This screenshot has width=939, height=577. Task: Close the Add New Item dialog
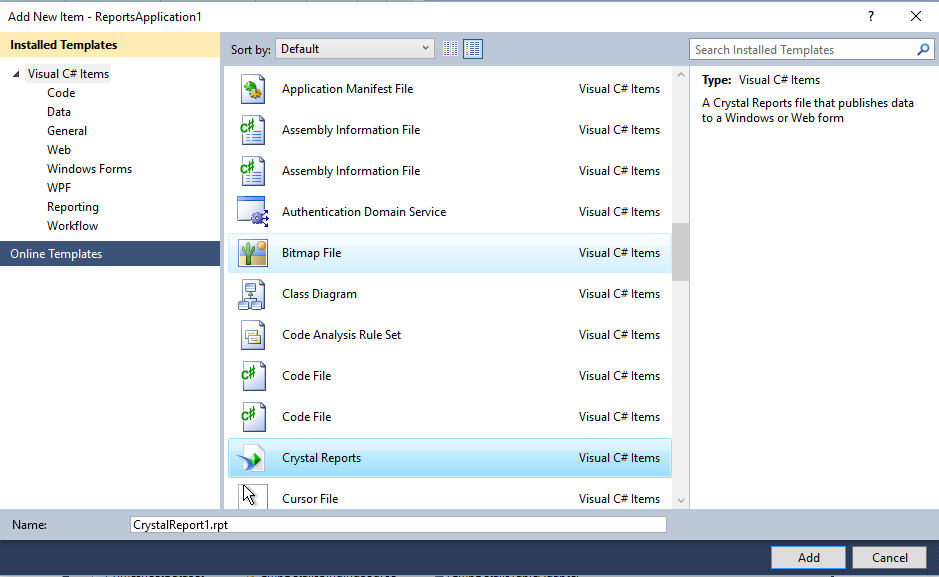pyautogui.click(x=916, y=16)
